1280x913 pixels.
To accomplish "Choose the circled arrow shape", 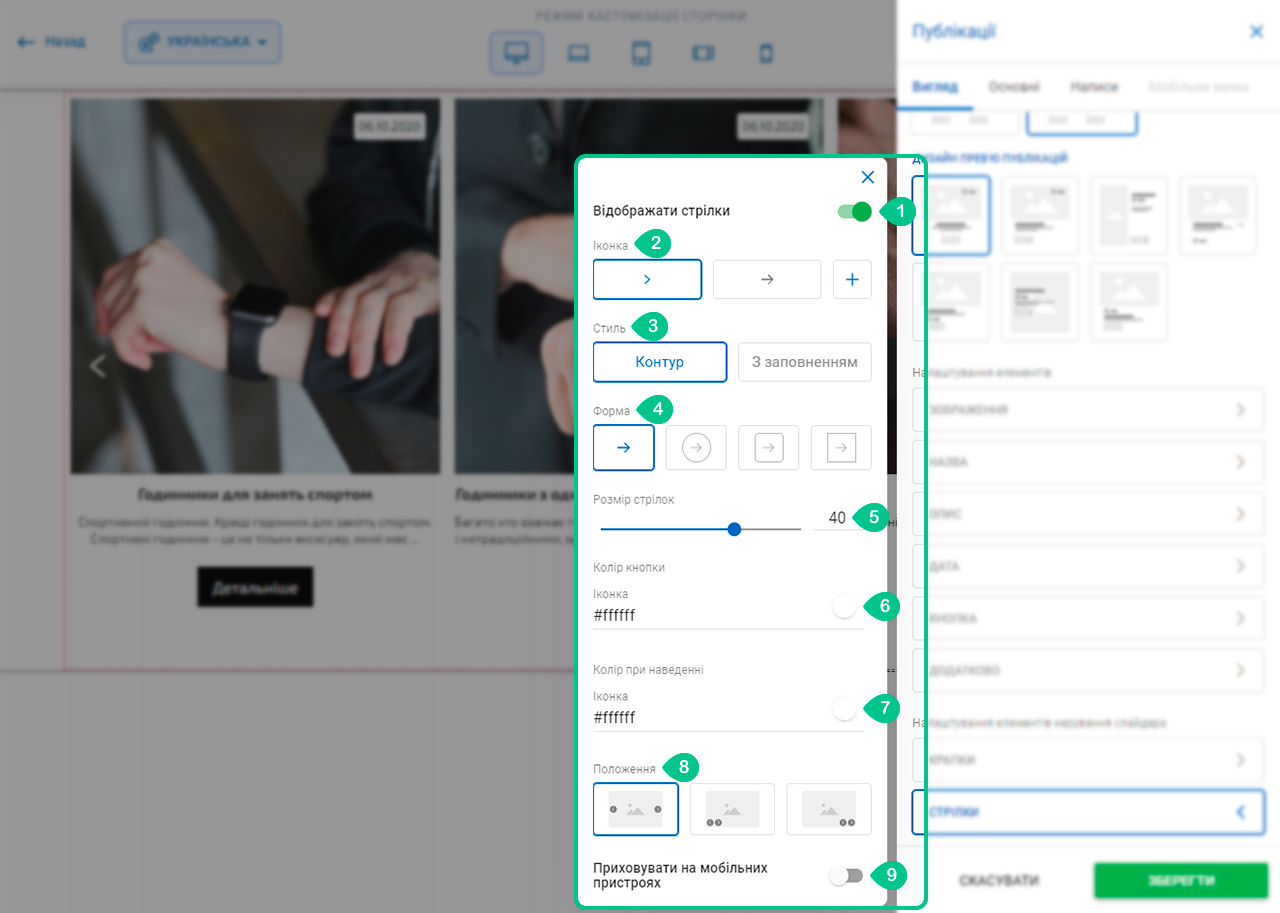I will [x=696, y=448].
